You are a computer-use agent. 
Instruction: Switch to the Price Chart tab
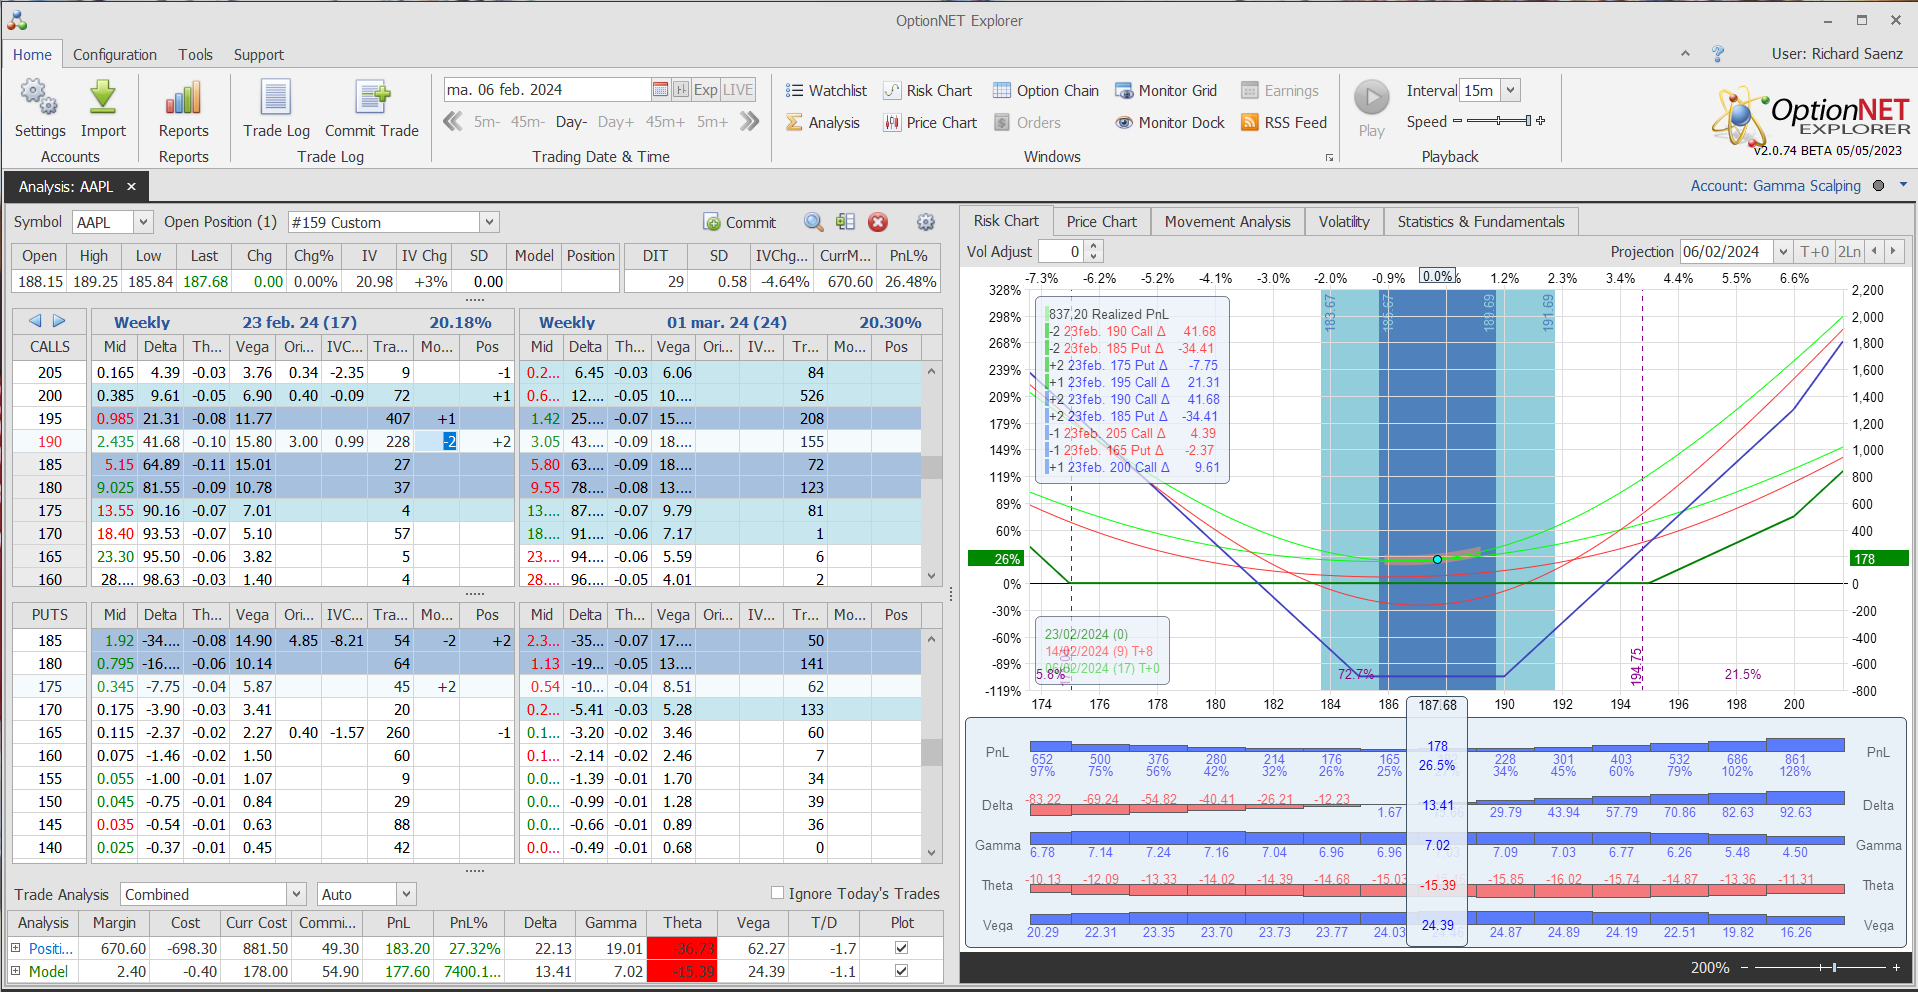(1101, 222)
